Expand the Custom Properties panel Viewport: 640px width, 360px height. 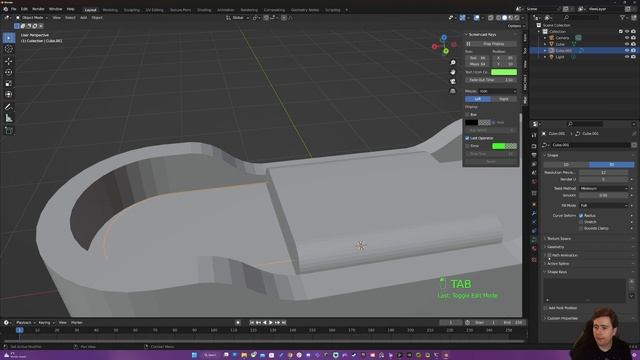561,318
